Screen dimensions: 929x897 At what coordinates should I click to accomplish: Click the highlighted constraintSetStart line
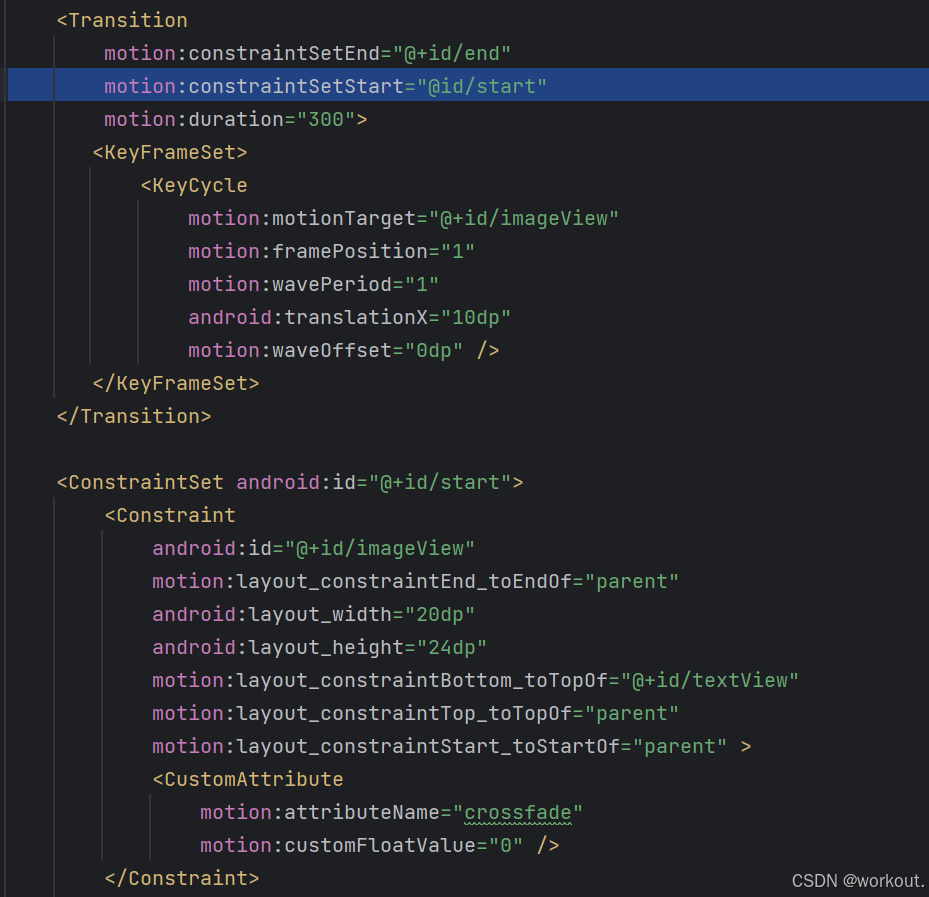point(323,86)
